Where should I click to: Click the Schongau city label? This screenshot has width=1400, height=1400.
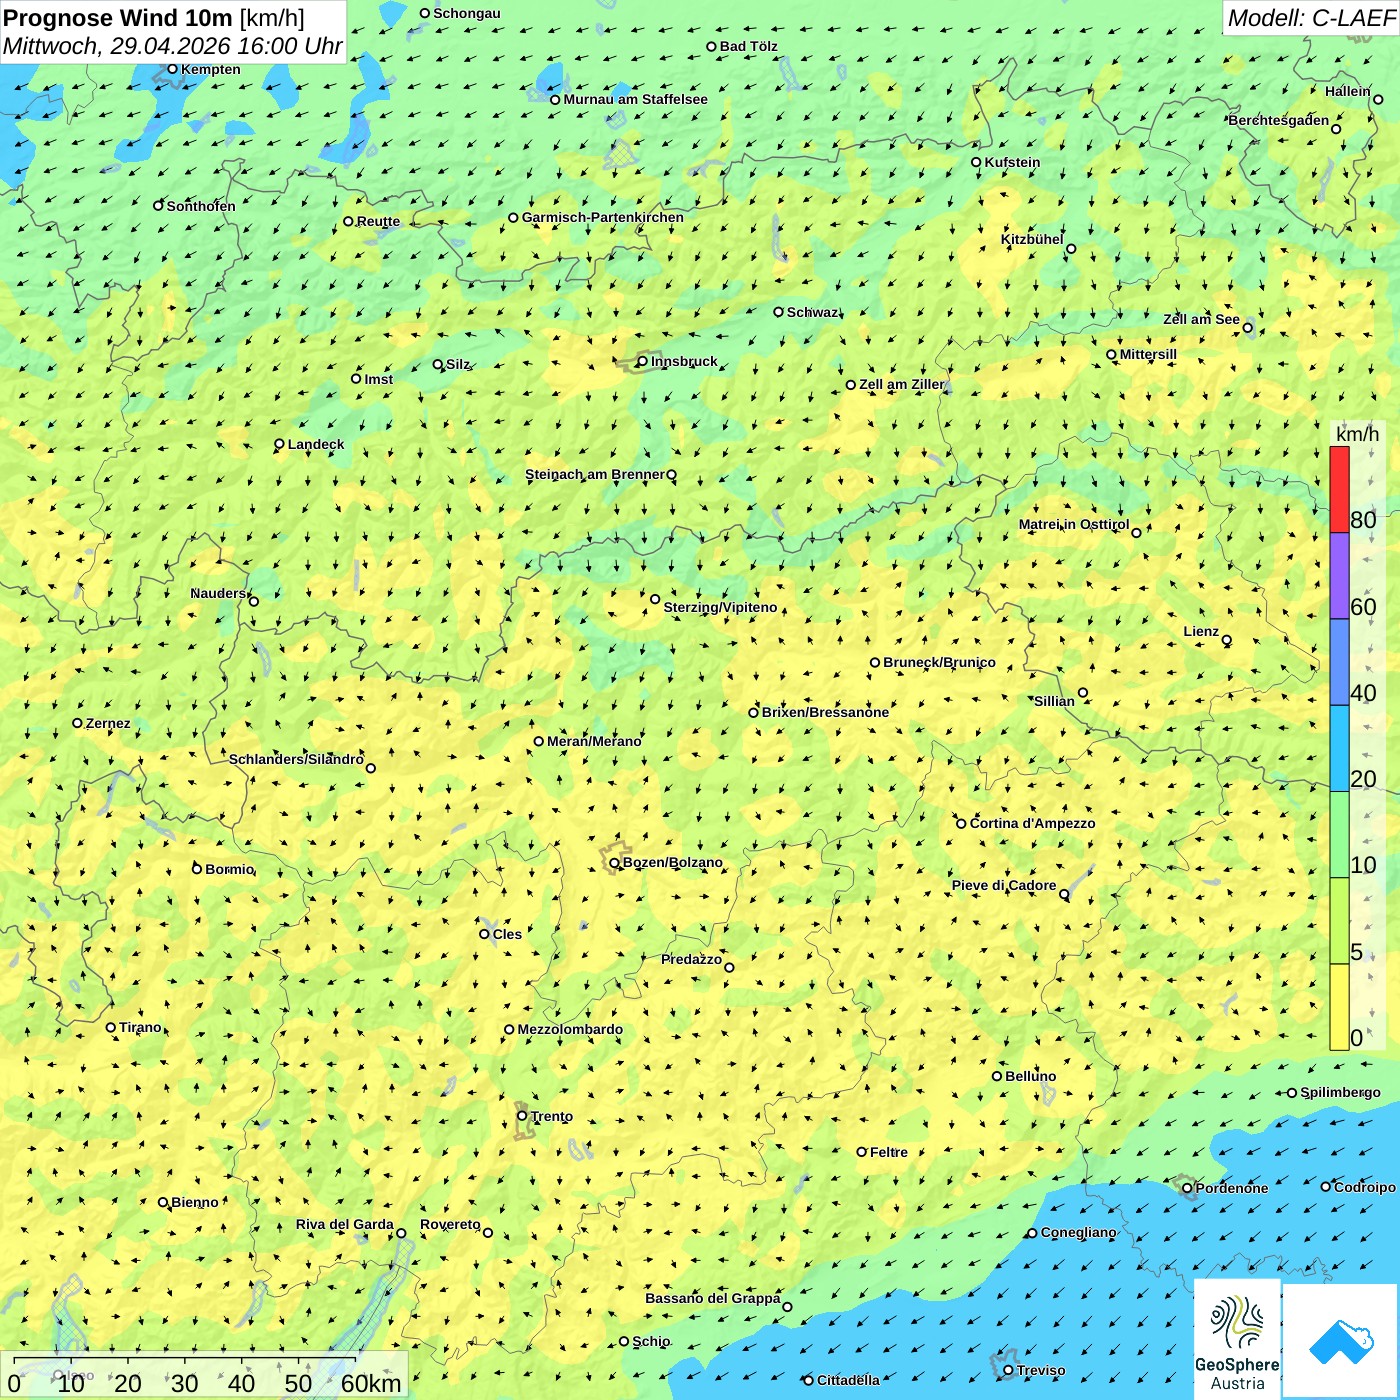point(467,13)
